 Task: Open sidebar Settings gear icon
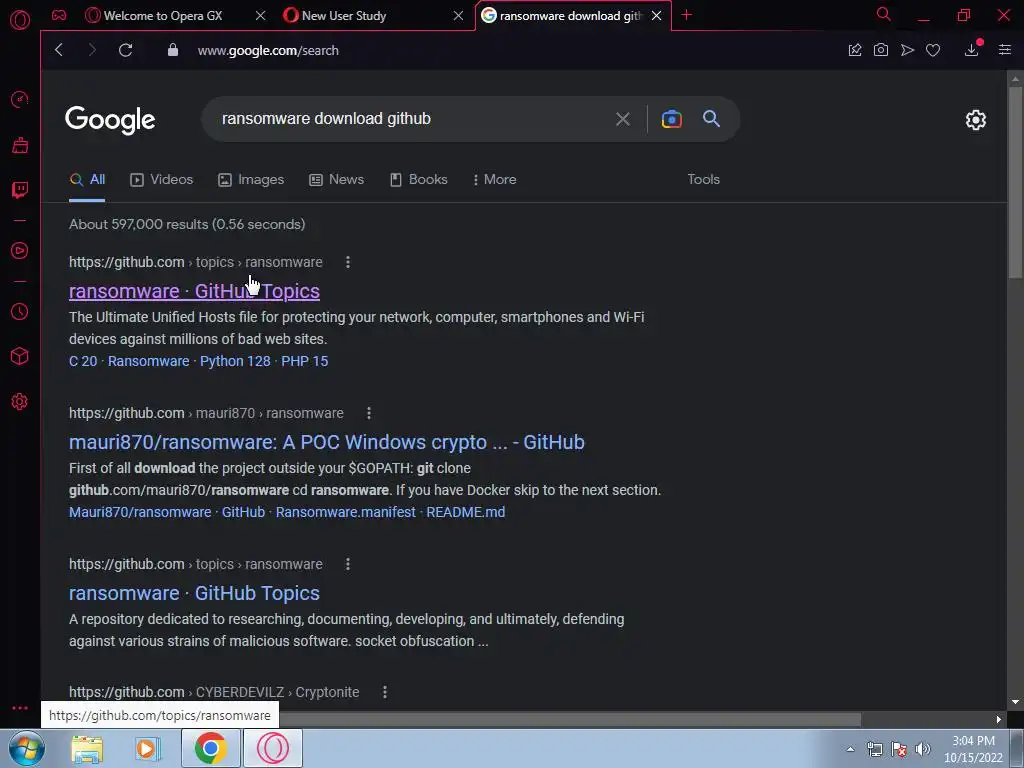click(x=20, y=402)
